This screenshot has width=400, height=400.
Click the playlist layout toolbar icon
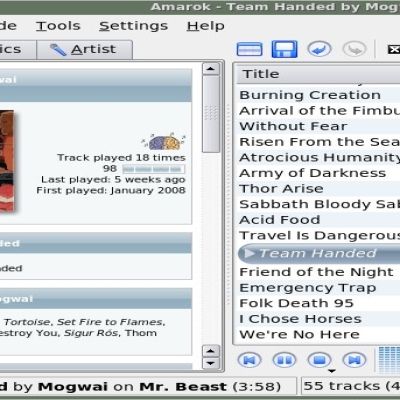(249, 49)
